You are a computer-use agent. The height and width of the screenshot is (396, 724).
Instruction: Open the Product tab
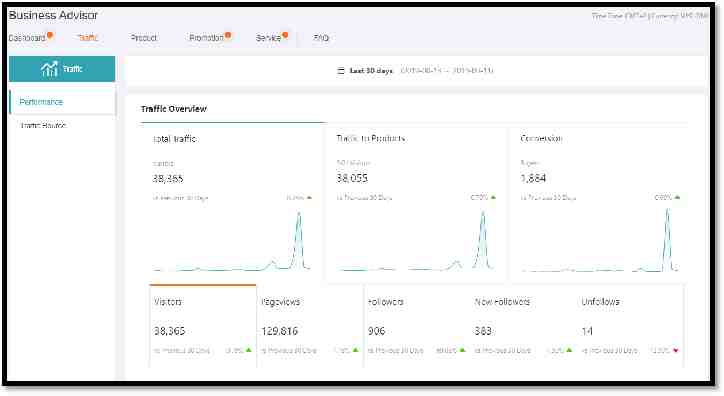(144, 38)
